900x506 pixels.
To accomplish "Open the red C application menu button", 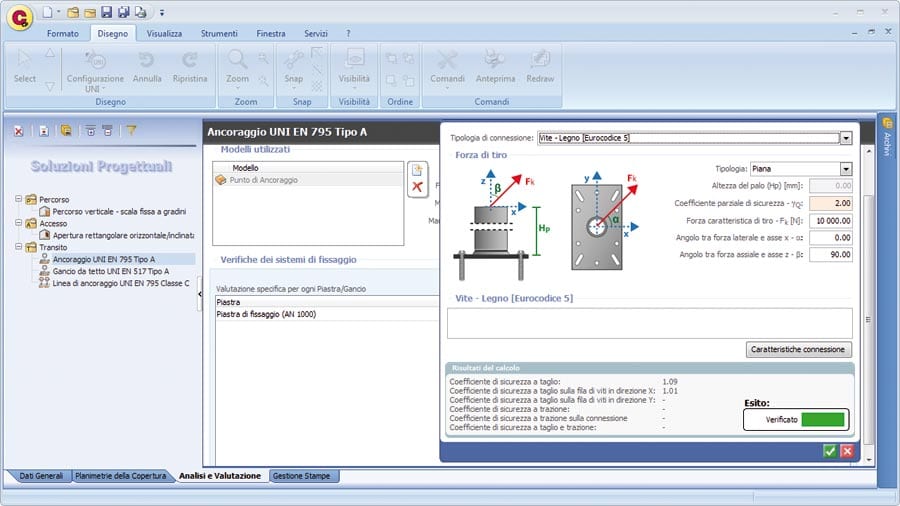I will [x=20, y=18].
